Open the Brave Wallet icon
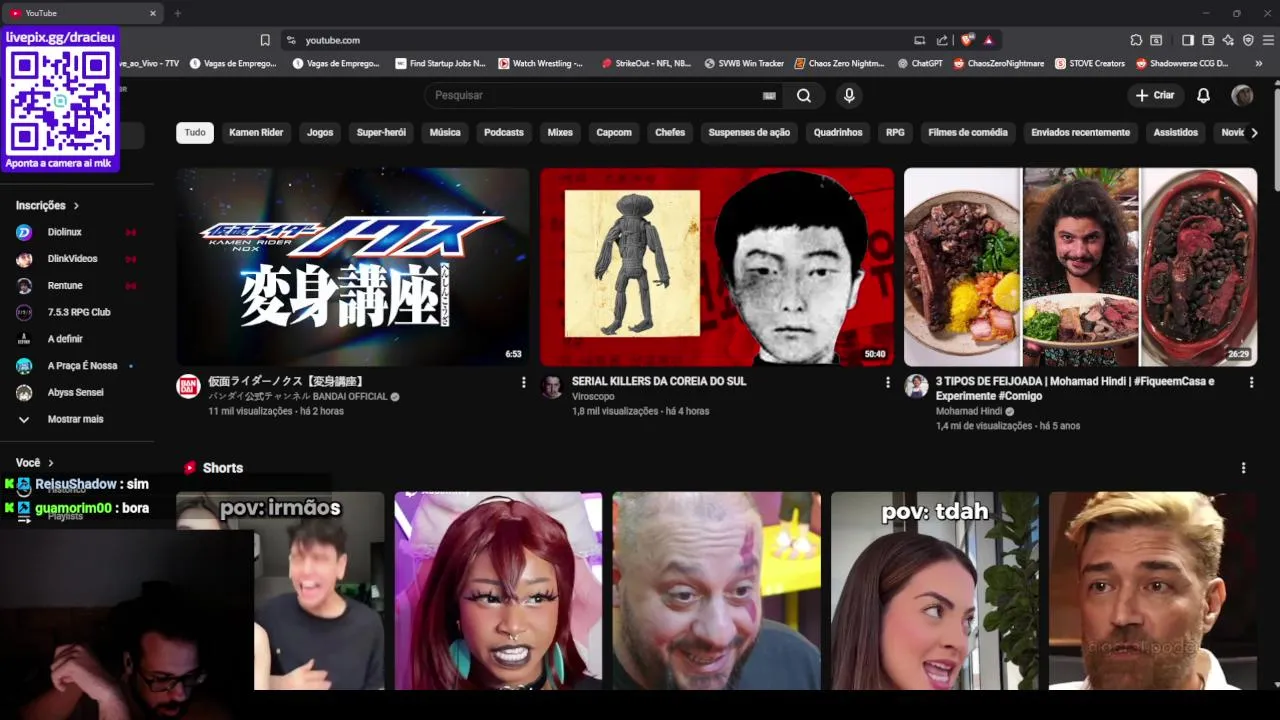Screen dimensions: 1280x720 point(1208,40)
